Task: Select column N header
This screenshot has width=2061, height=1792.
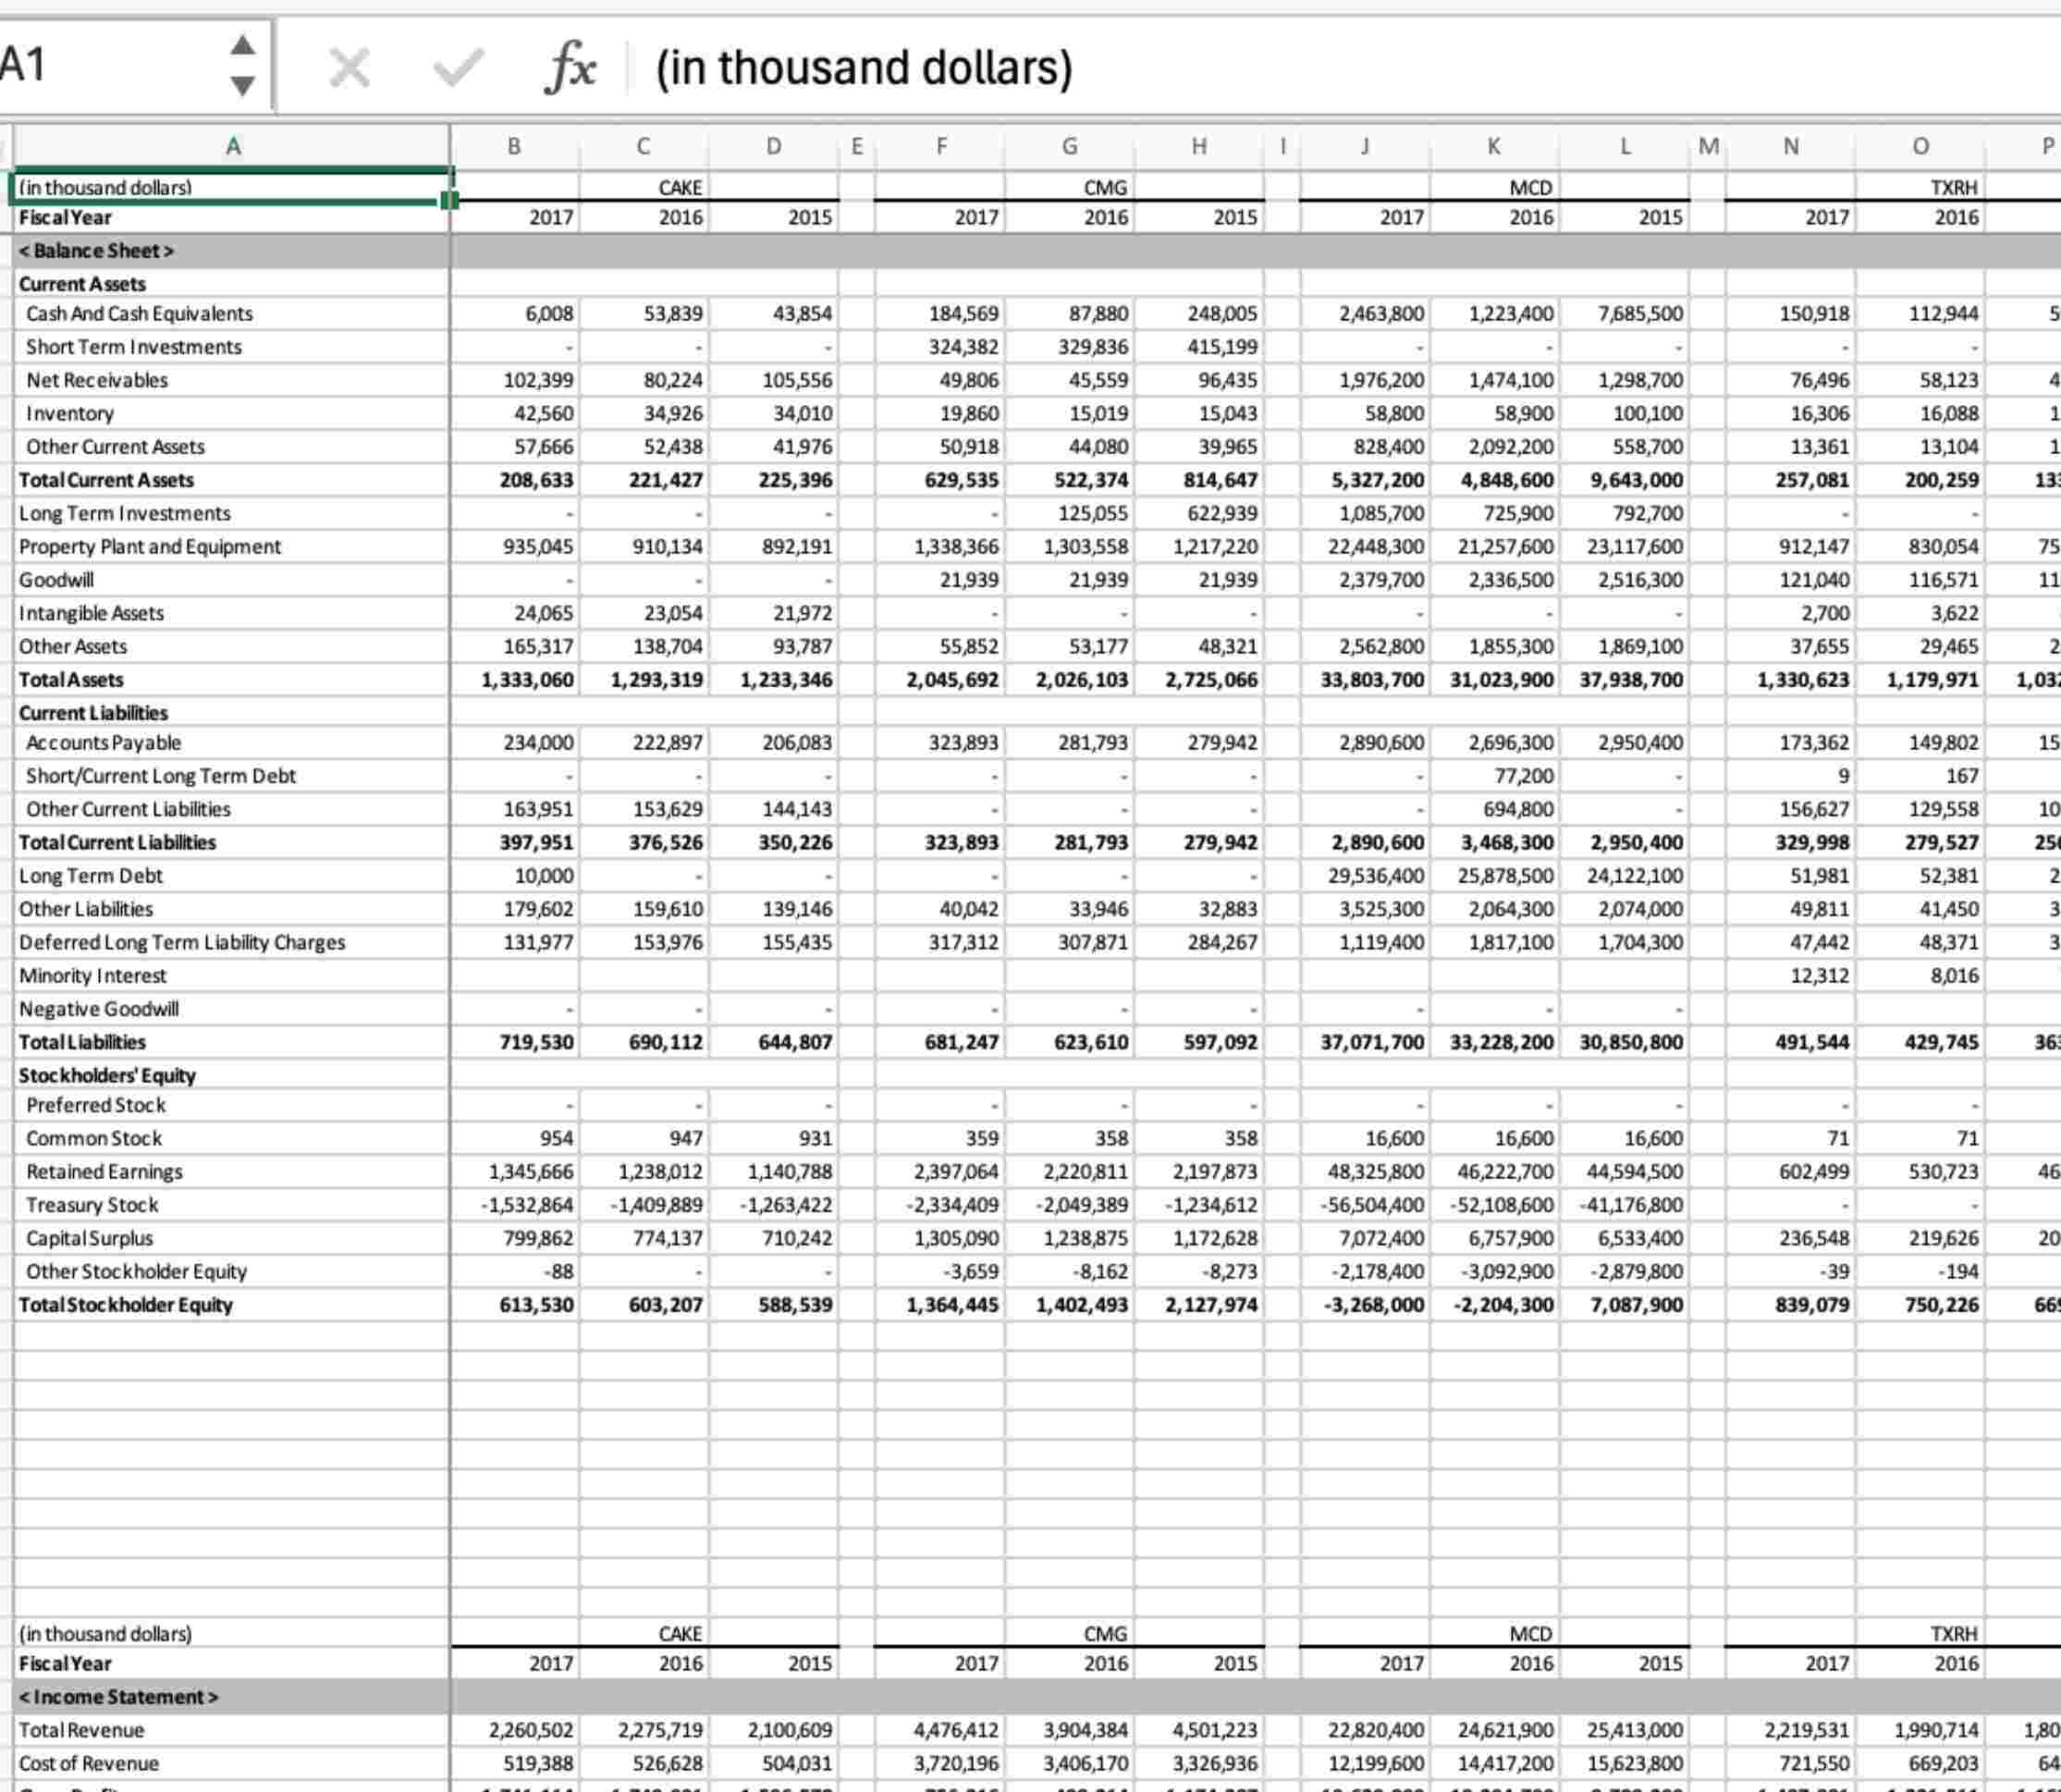Action: tap(1791, 147)
